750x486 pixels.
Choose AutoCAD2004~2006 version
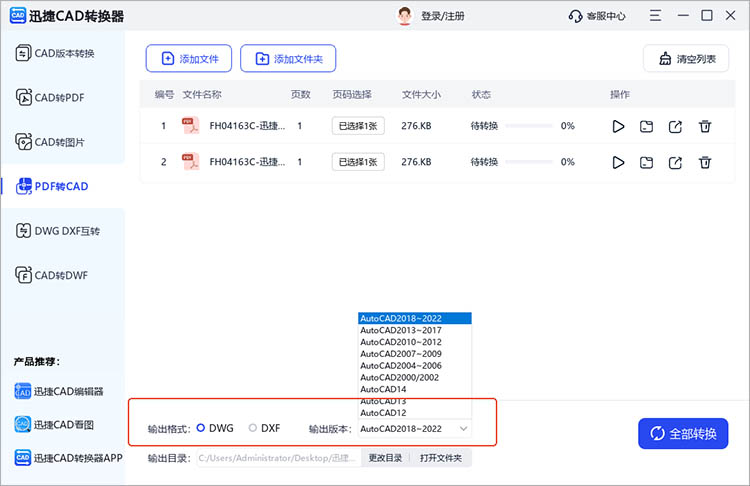coord(415,365)
